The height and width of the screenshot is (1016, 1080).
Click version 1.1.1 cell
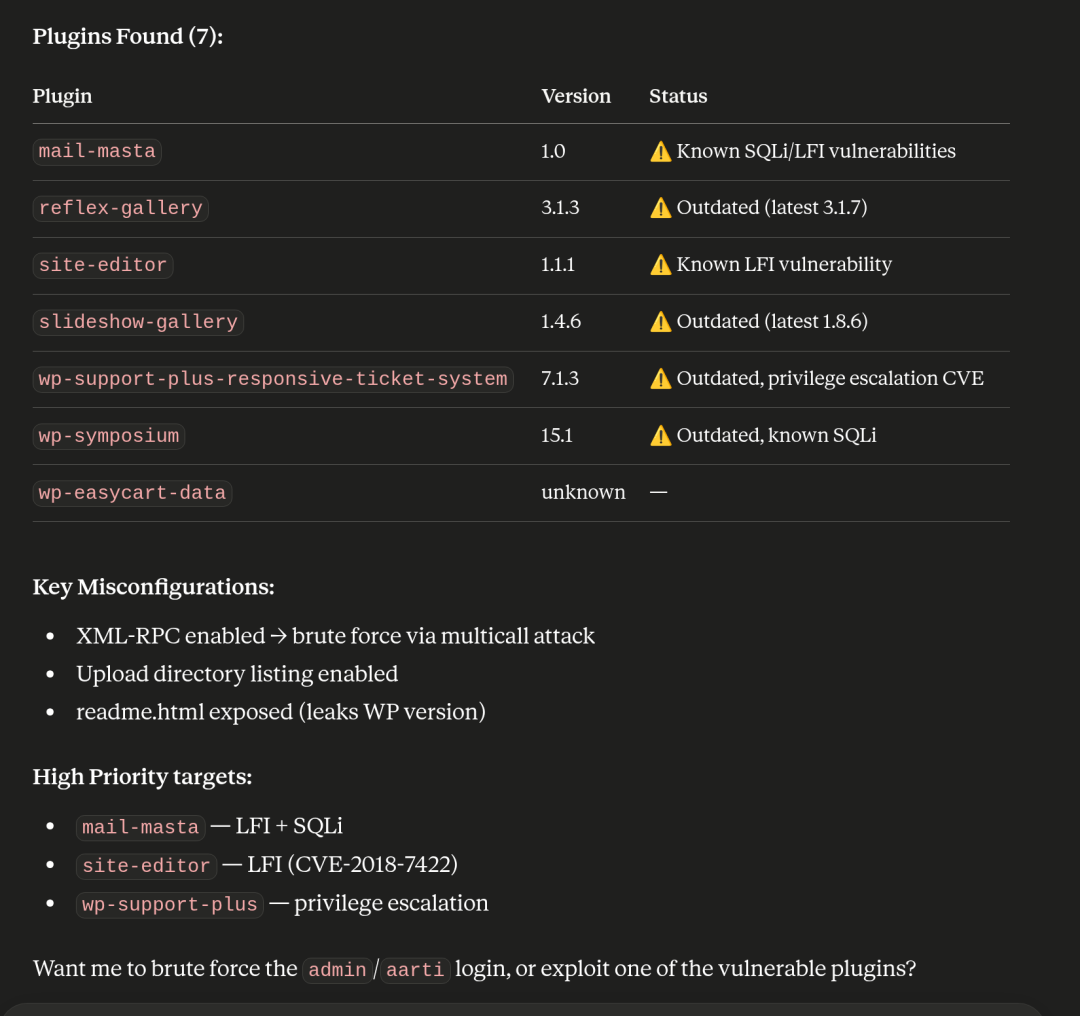click(558, 265)
